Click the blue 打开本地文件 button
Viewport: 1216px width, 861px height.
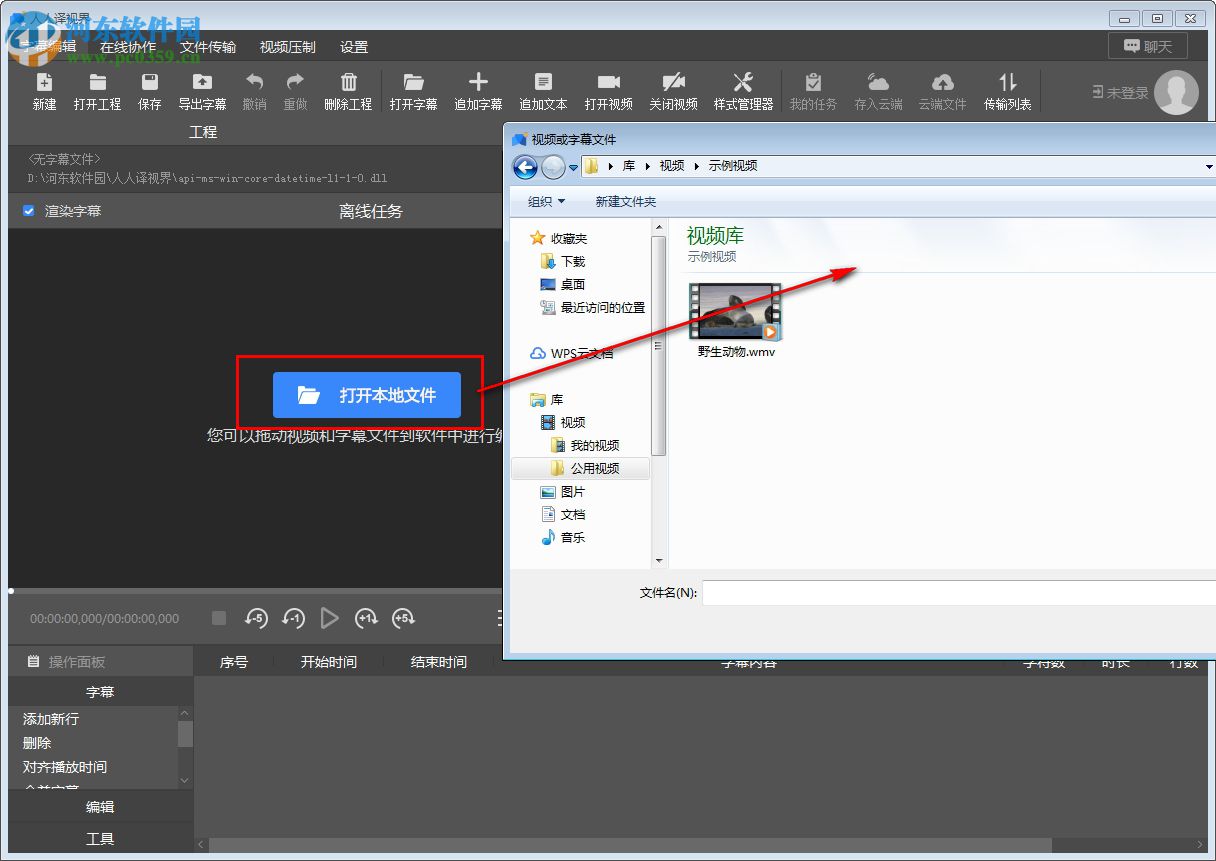click(x=367, y=395)
